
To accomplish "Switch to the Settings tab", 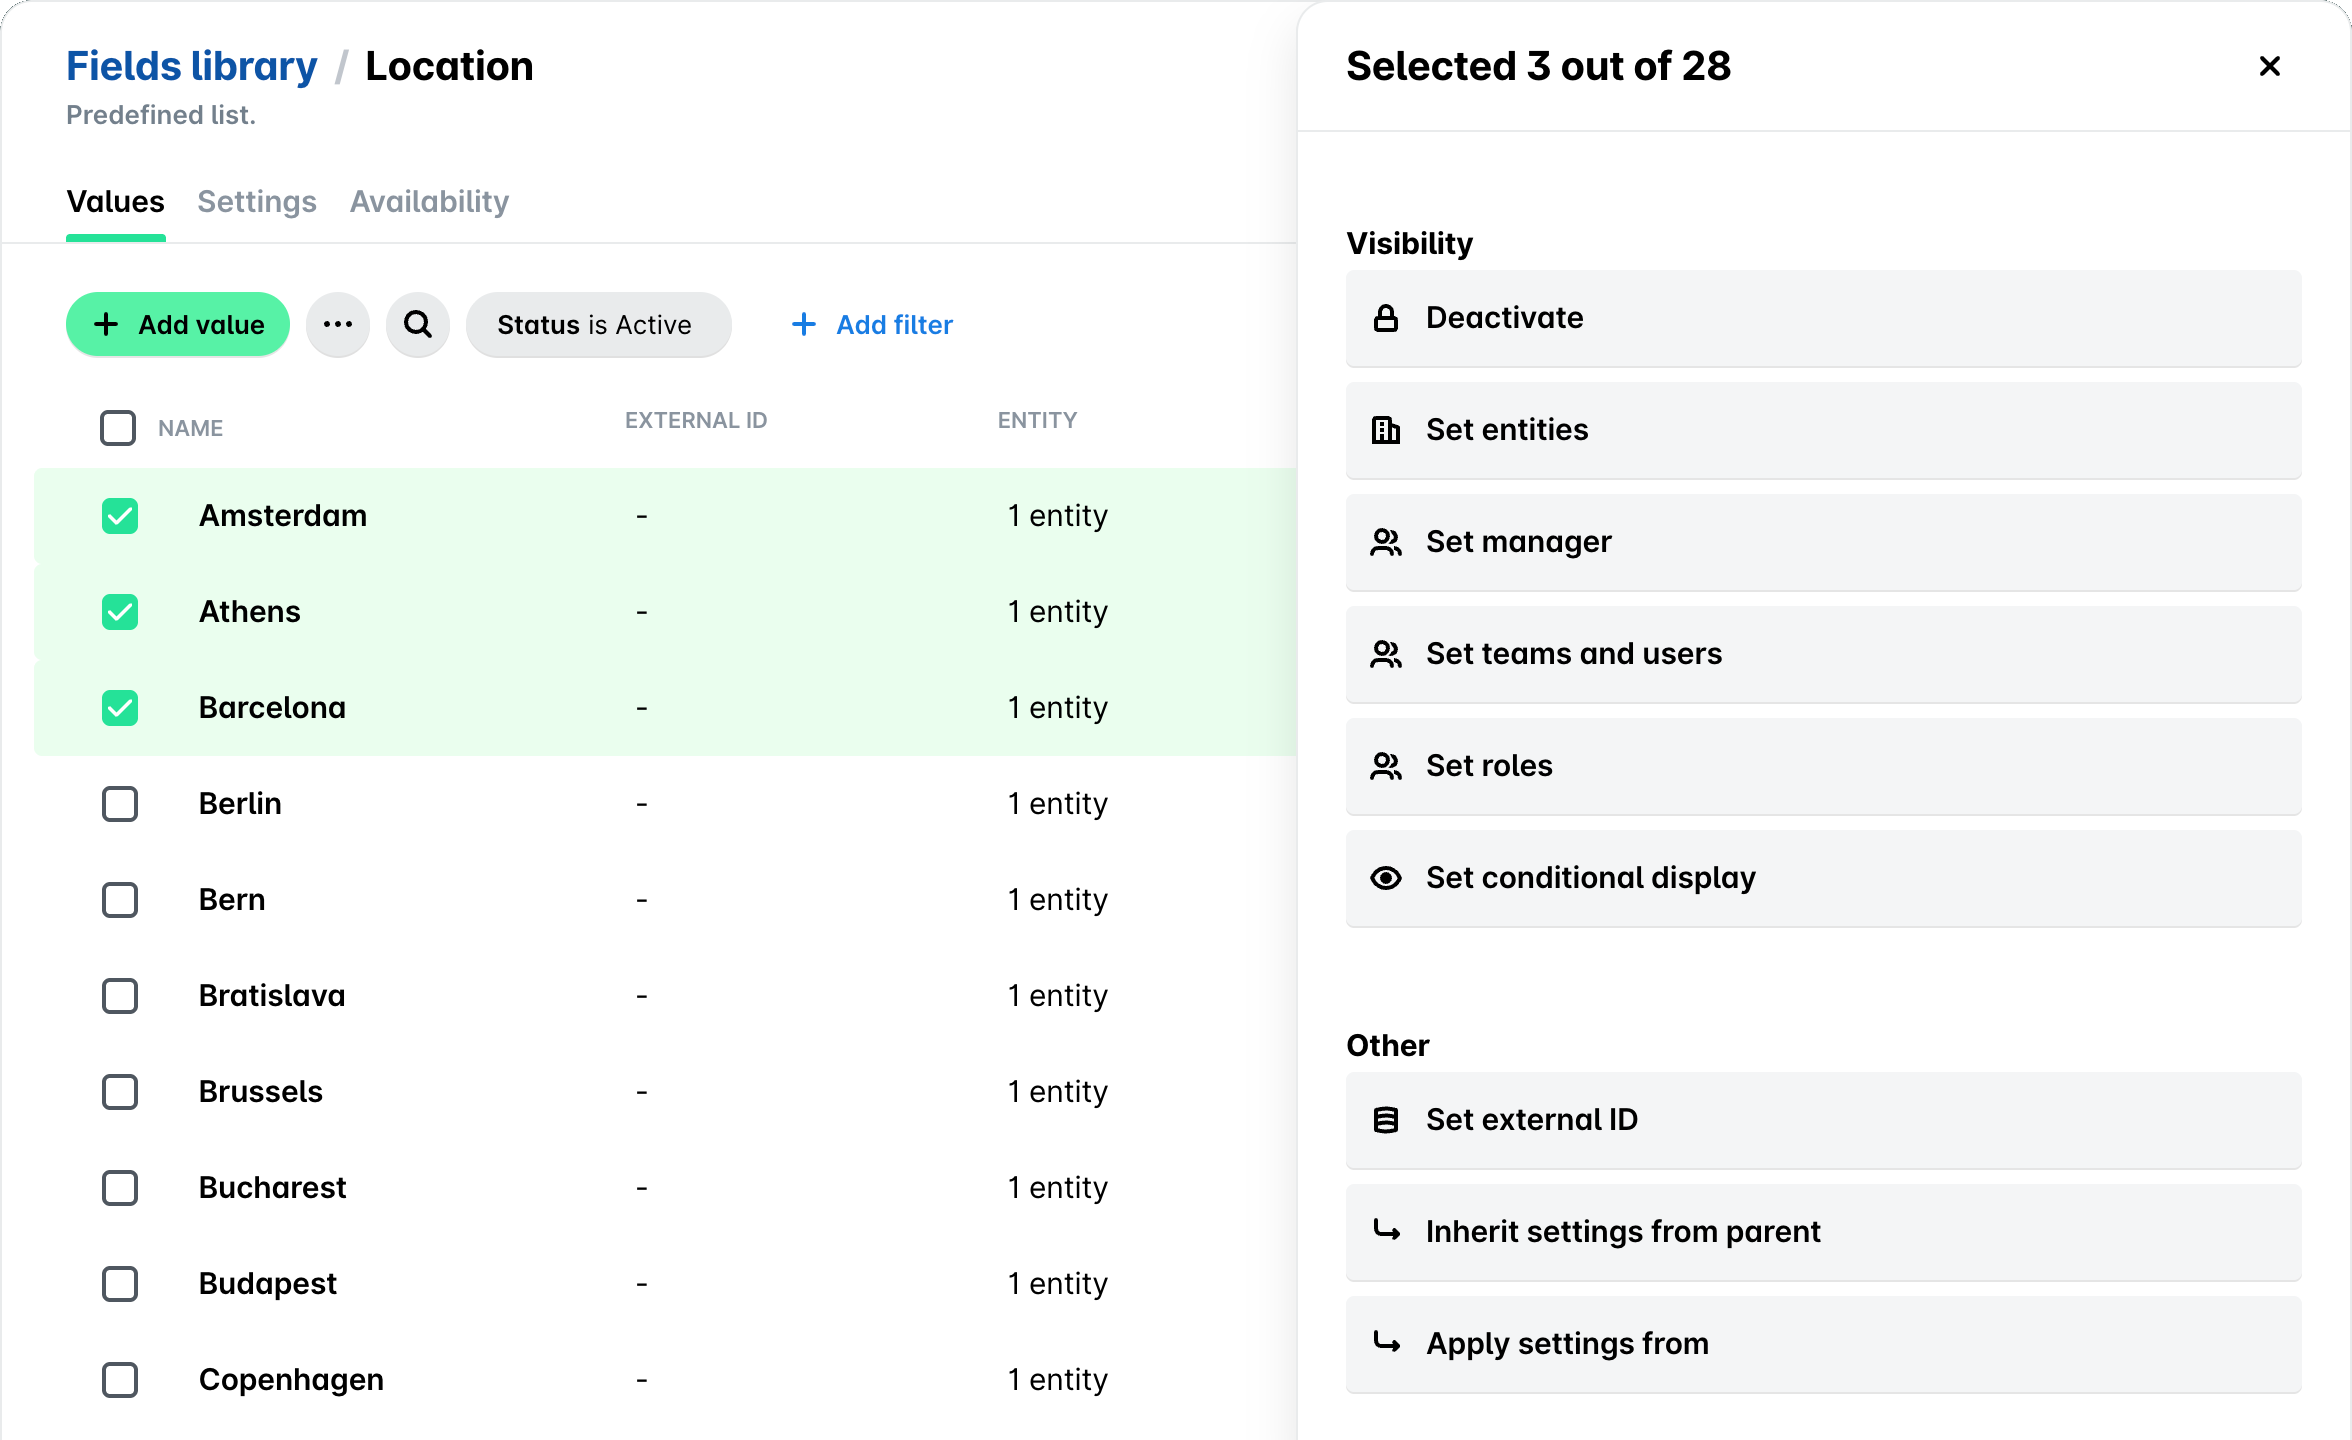I will click(x=257, y=202).
